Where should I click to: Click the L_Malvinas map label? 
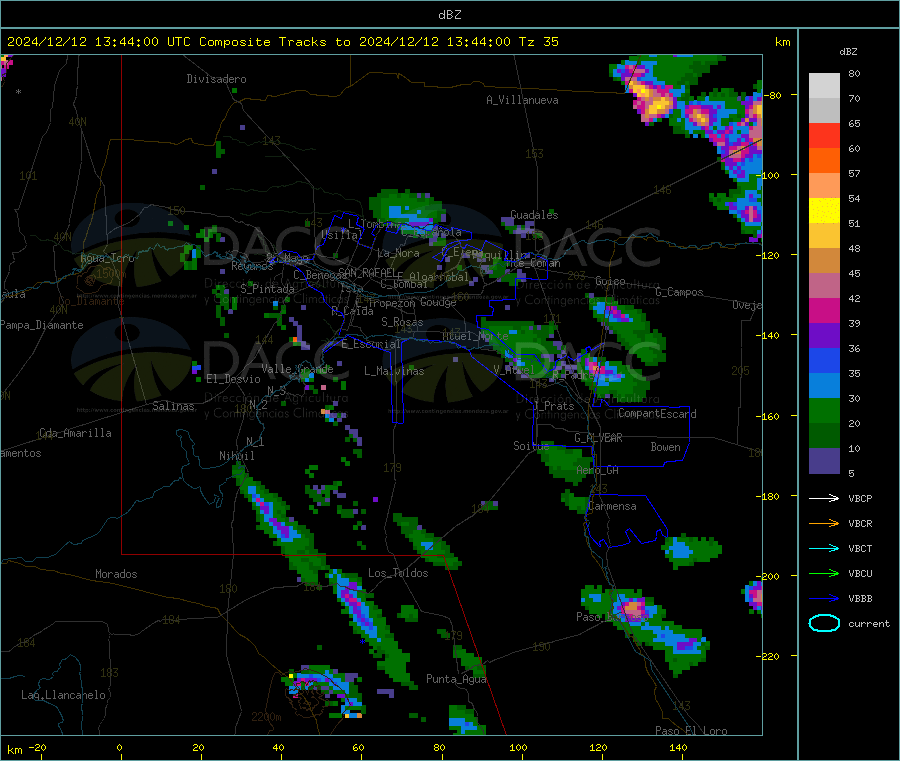pos(394,371)
